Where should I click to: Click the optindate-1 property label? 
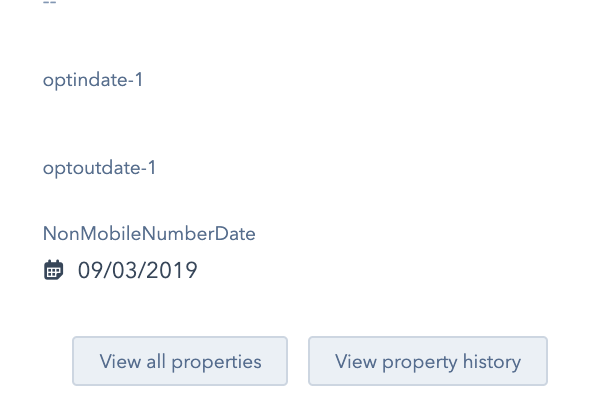[93, 81]
